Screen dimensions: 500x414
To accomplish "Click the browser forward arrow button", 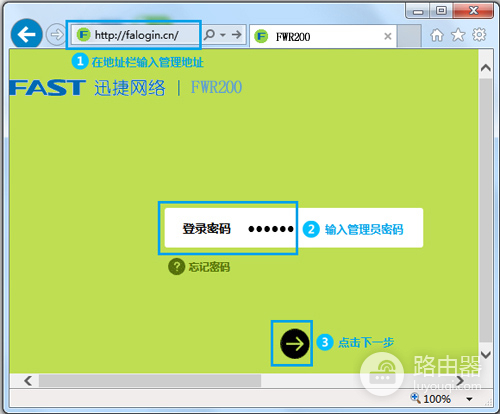I will [56, 34].
